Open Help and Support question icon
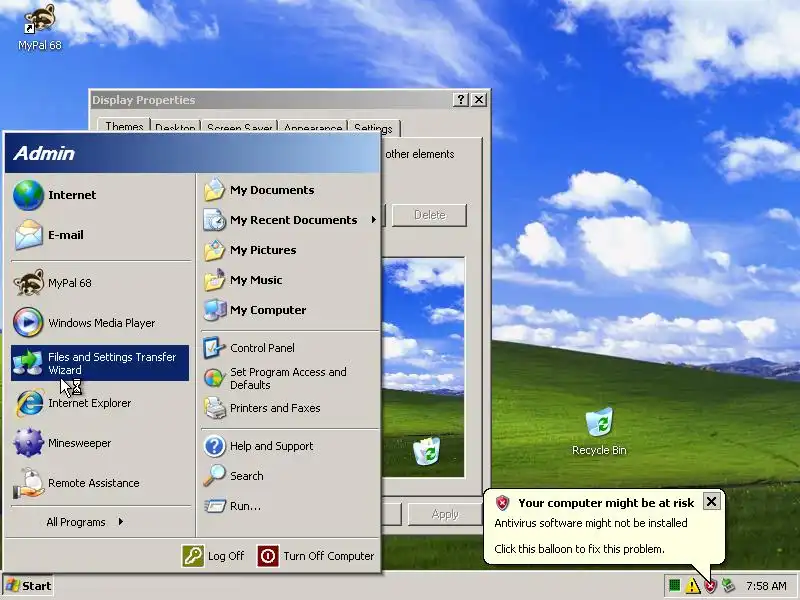The image size is (800, 600). 214,446
